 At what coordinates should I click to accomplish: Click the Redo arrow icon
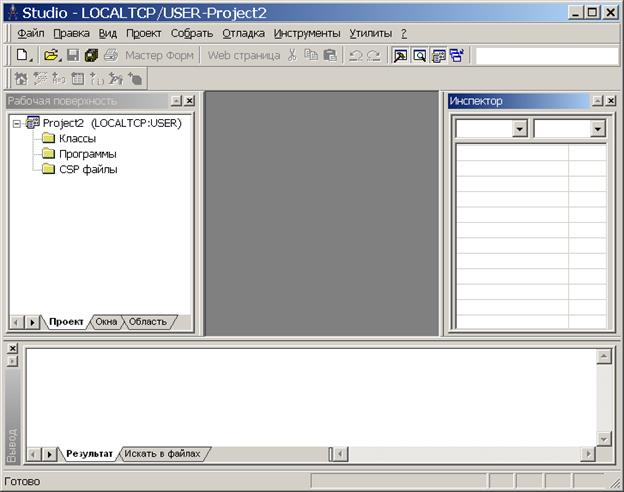click(x=373, y=56)
